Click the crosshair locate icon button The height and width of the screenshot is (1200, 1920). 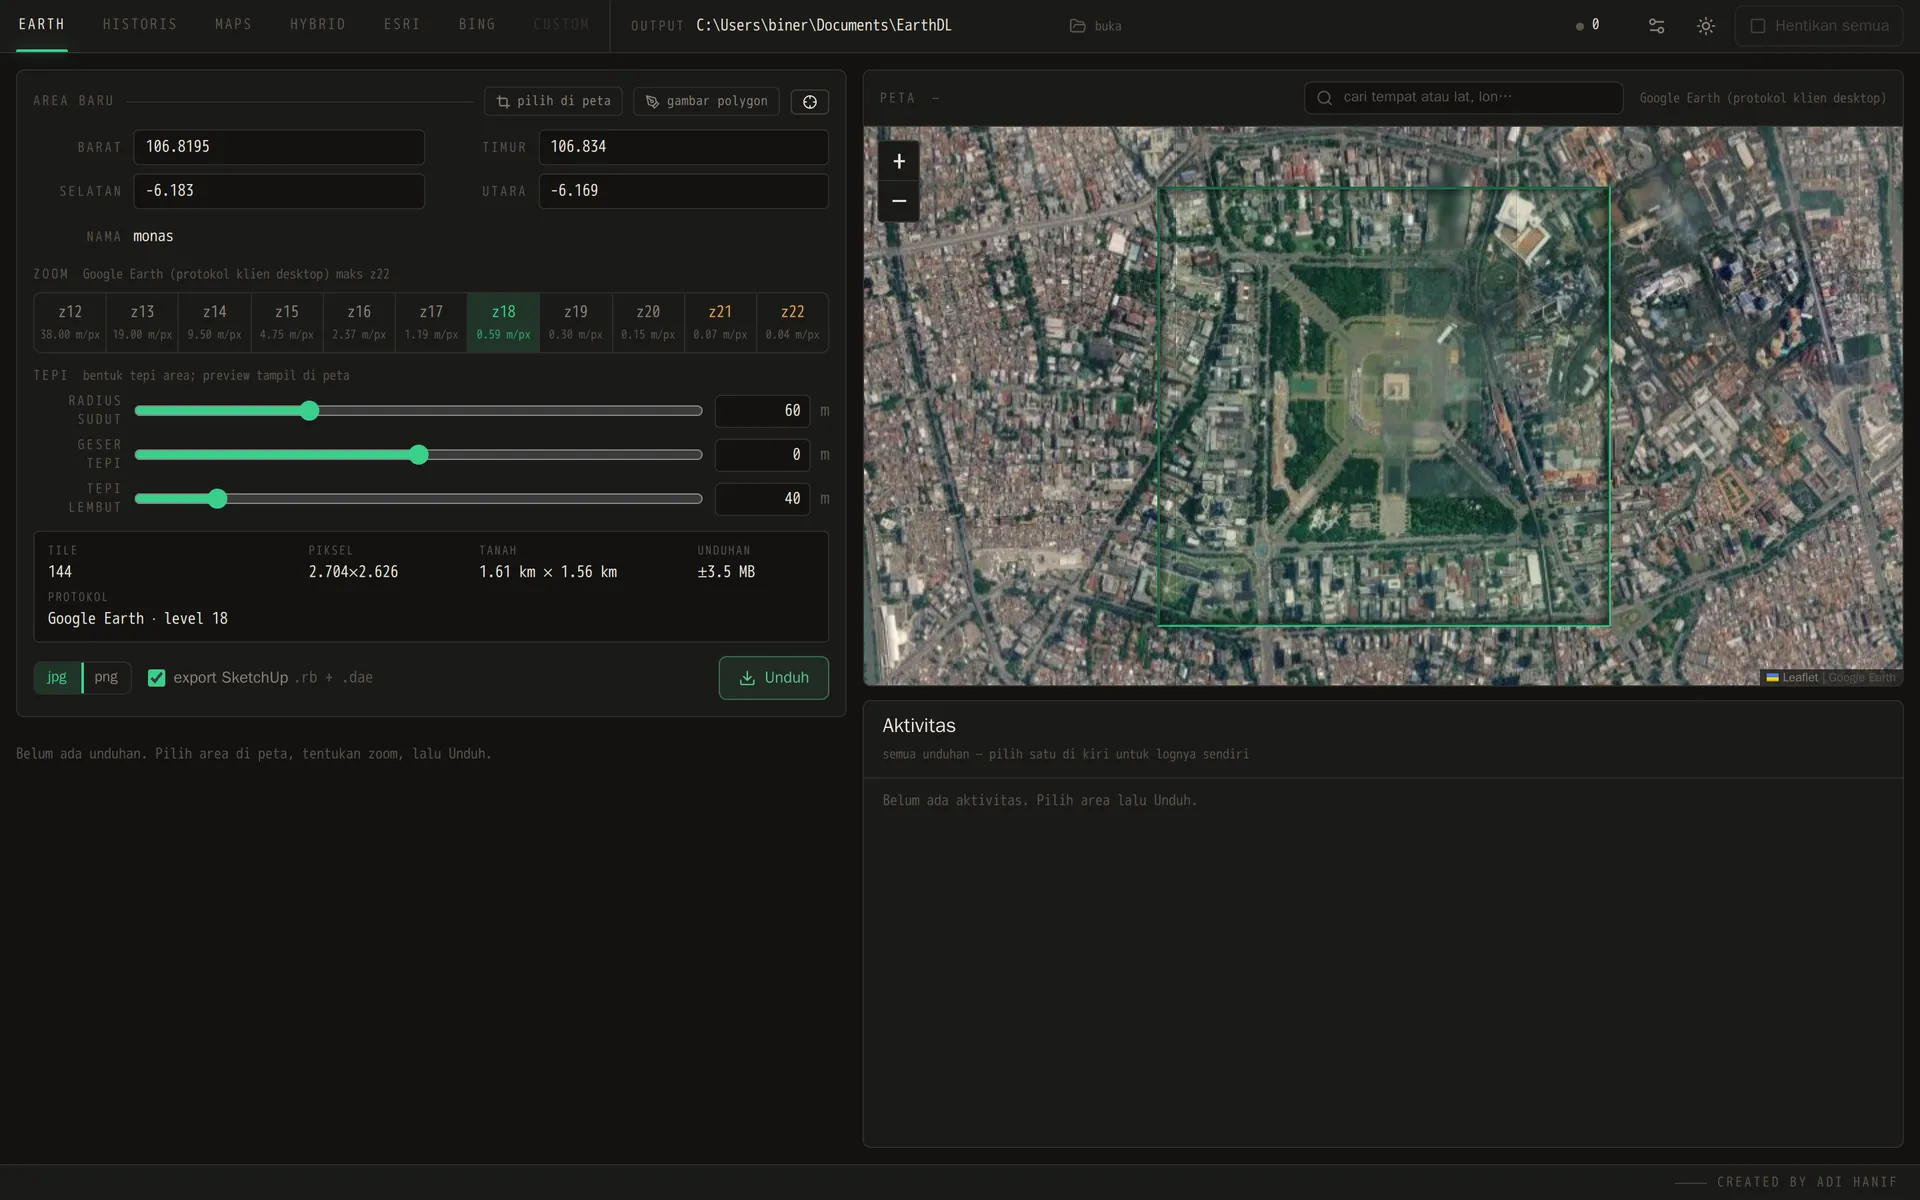tap(810, 102)
